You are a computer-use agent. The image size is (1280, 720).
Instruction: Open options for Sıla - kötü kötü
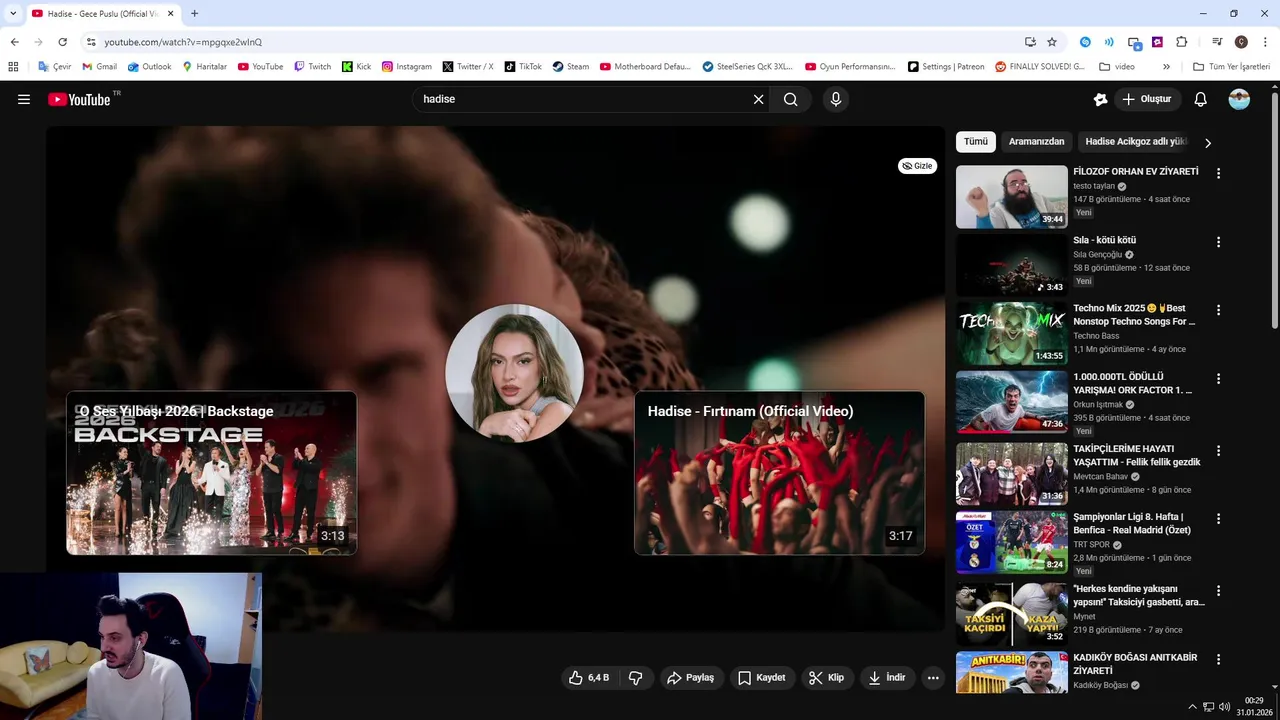[1218, 242]
